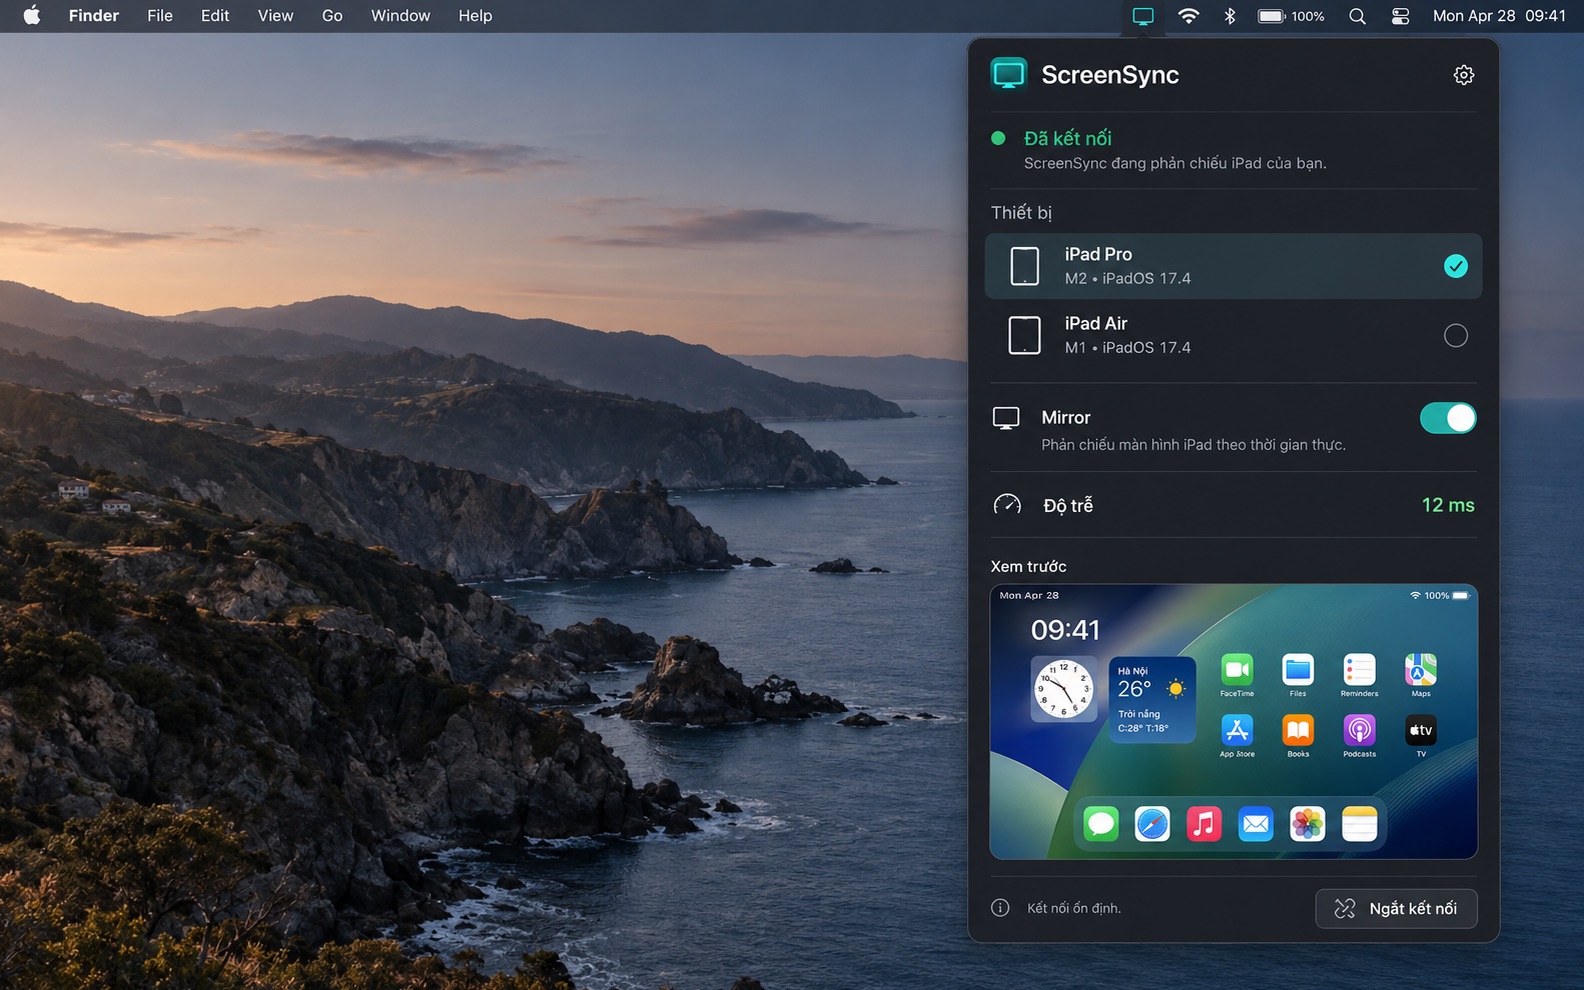Click the iPad Pro device tablet icon
The width and height of the screenshot is (1584, 990).
(1025, 266)
